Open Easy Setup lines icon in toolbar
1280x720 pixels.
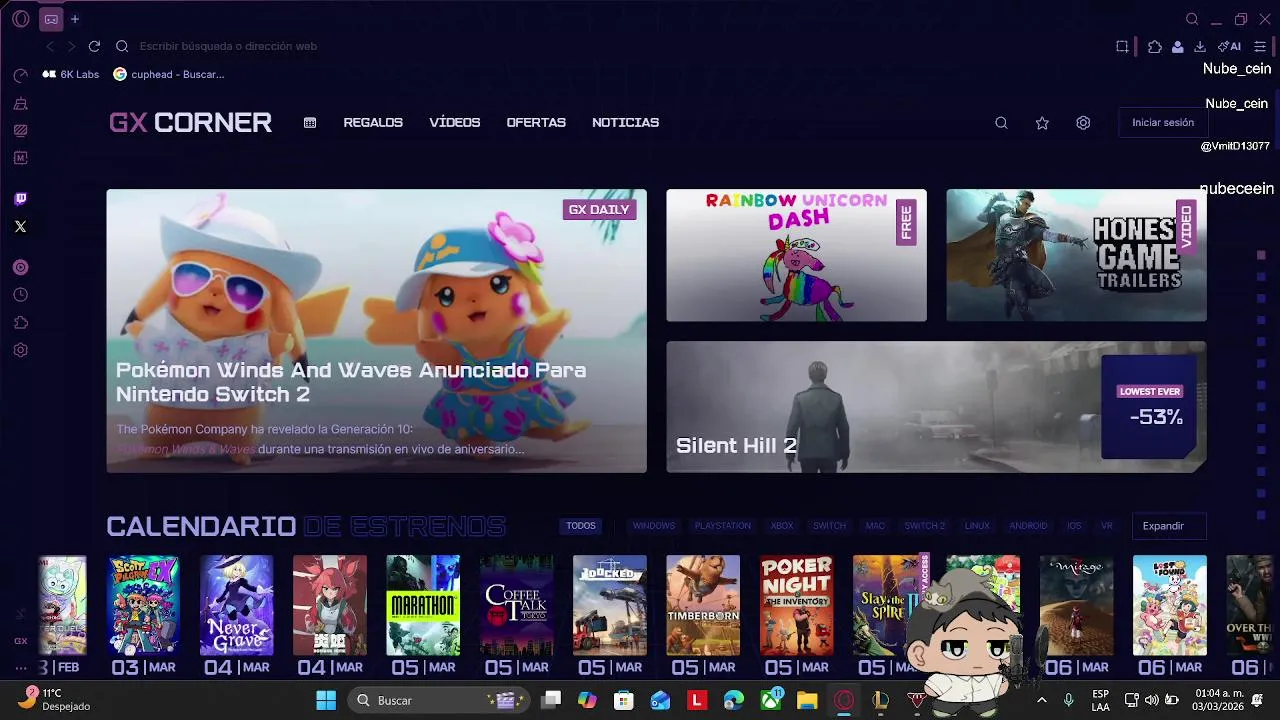tap(1260, 46)
